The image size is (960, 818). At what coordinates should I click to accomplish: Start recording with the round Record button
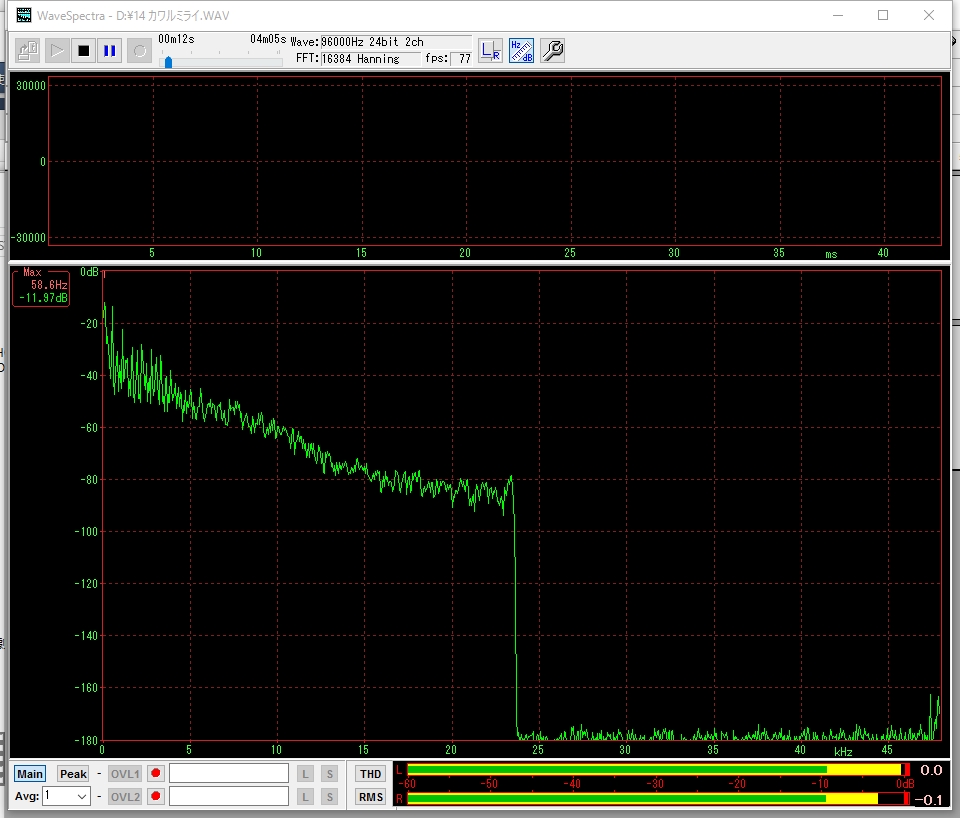coord(140,51)
